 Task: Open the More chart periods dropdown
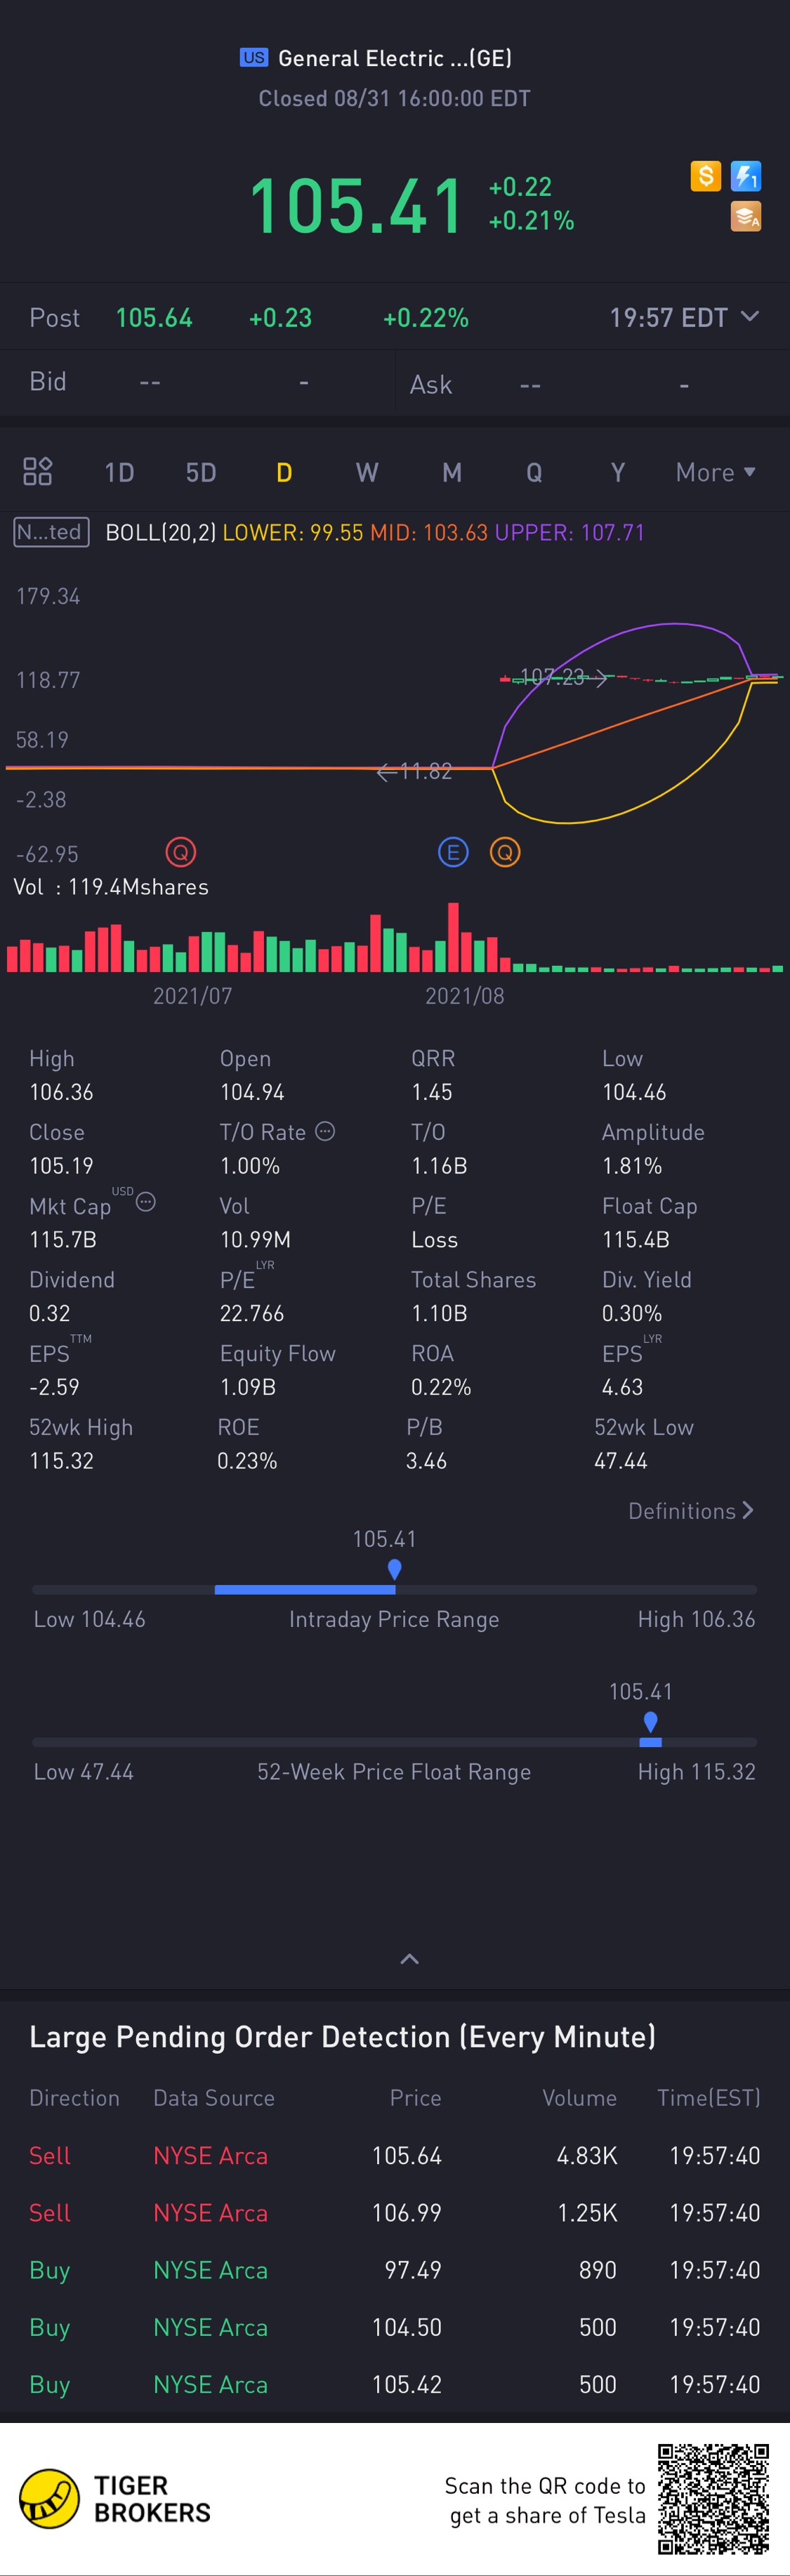715,472
